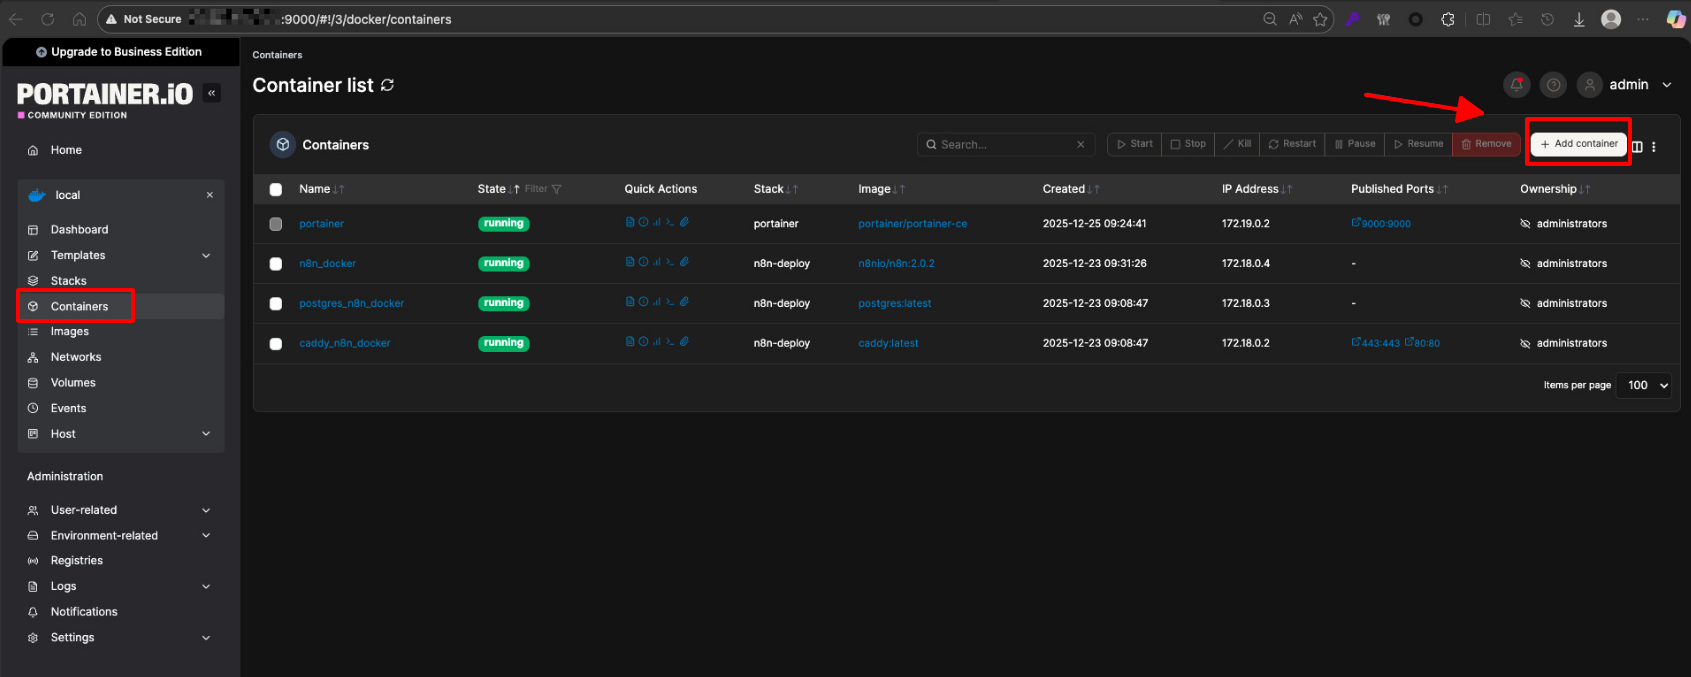Collapse the Portainer sidebar
The image size is (1691, 677).
coord(212,93)
